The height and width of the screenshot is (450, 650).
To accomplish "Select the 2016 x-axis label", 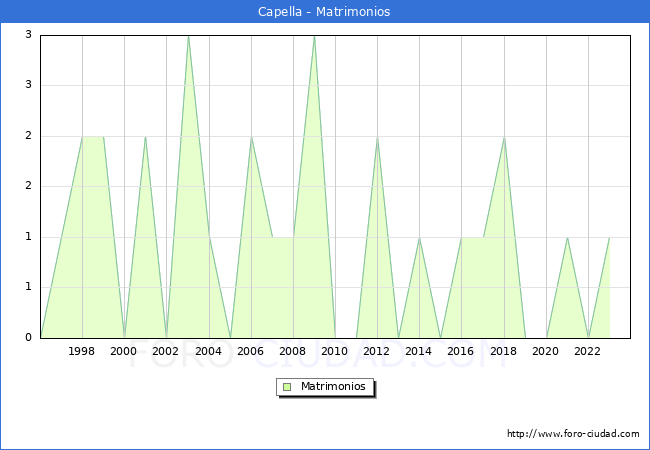I will 461,351.
